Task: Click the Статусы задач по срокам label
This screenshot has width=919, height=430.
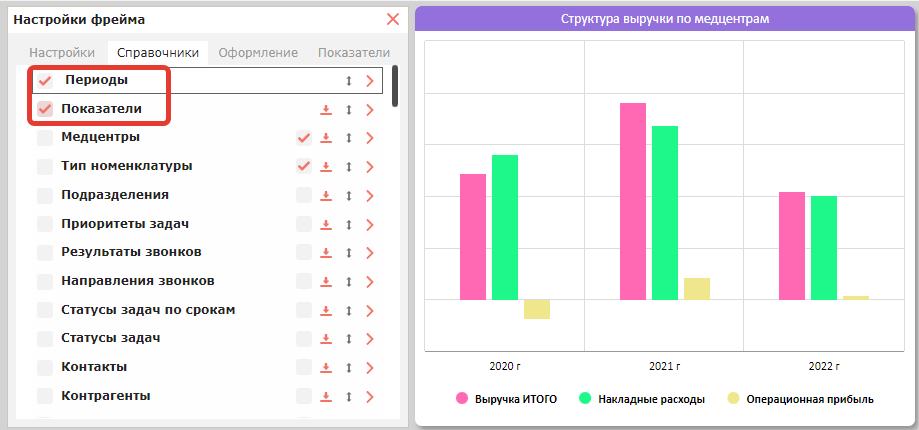Action: [x=148, y=310]
